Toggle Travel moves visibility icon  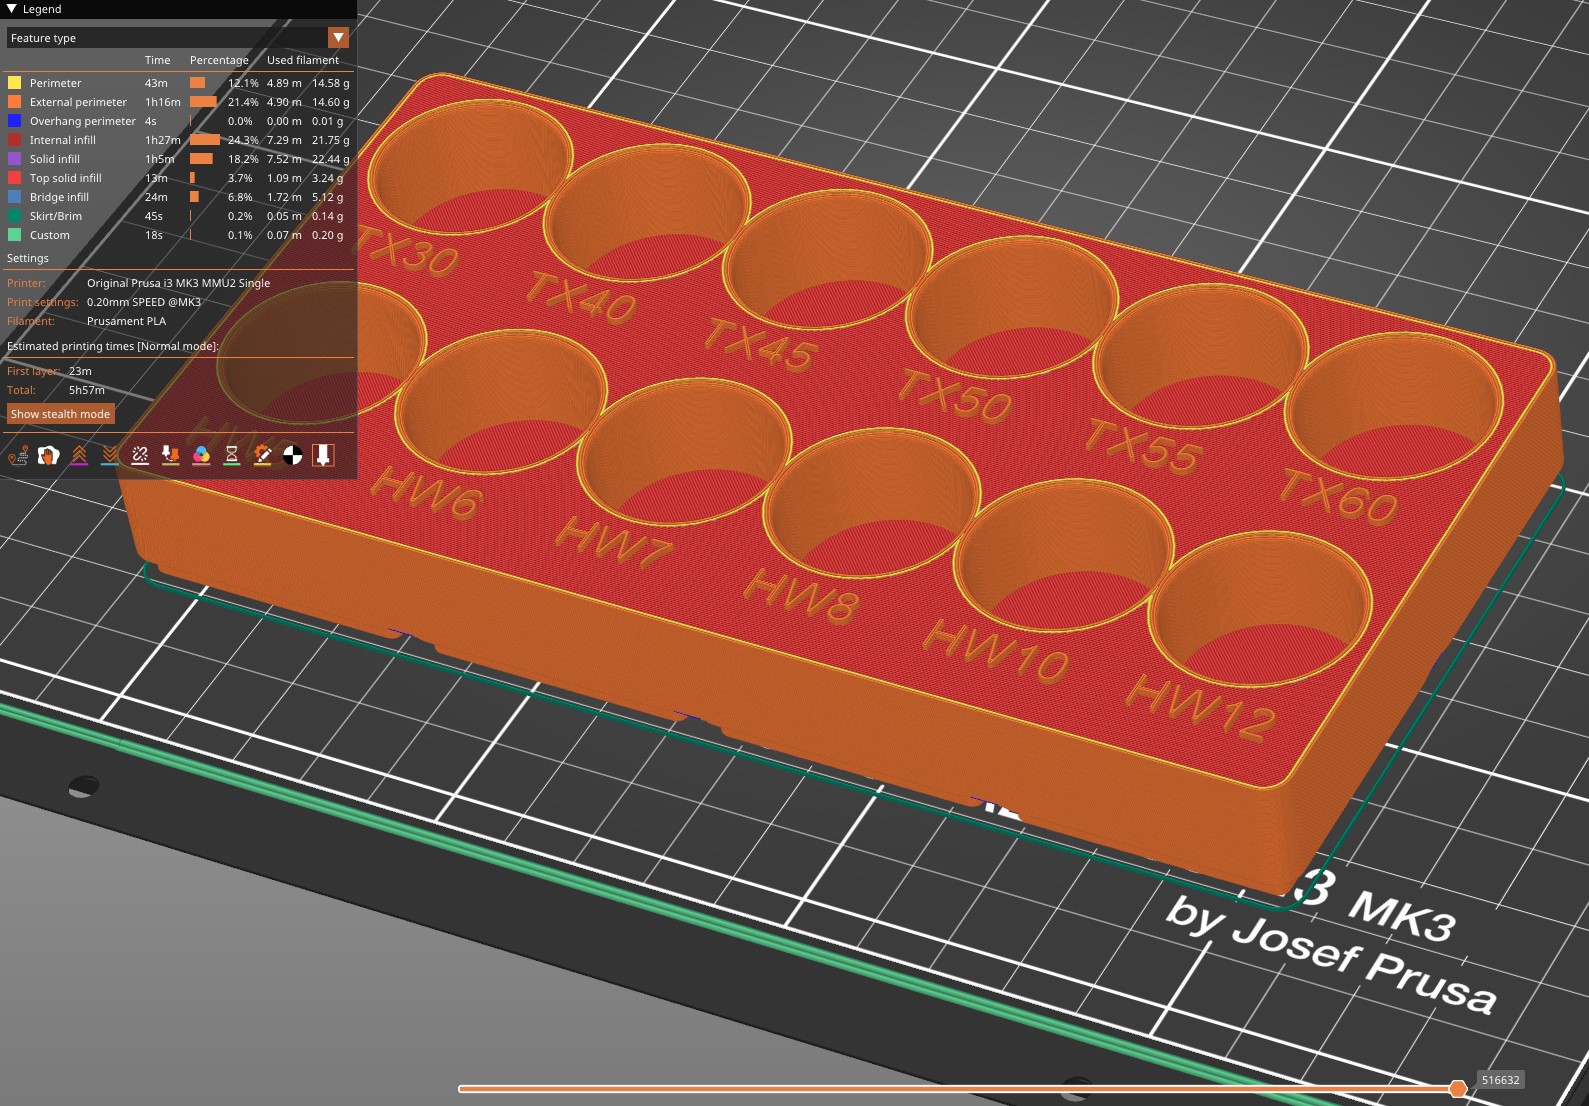click(x=18, y=456)
